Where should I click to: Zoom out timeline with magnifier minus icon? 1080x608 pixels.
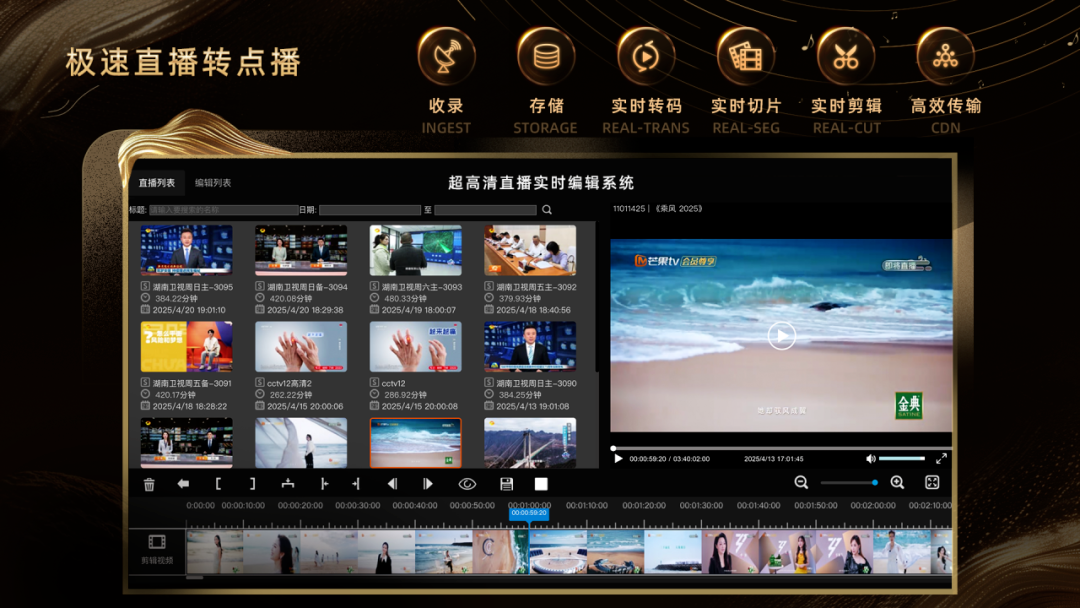802,482
